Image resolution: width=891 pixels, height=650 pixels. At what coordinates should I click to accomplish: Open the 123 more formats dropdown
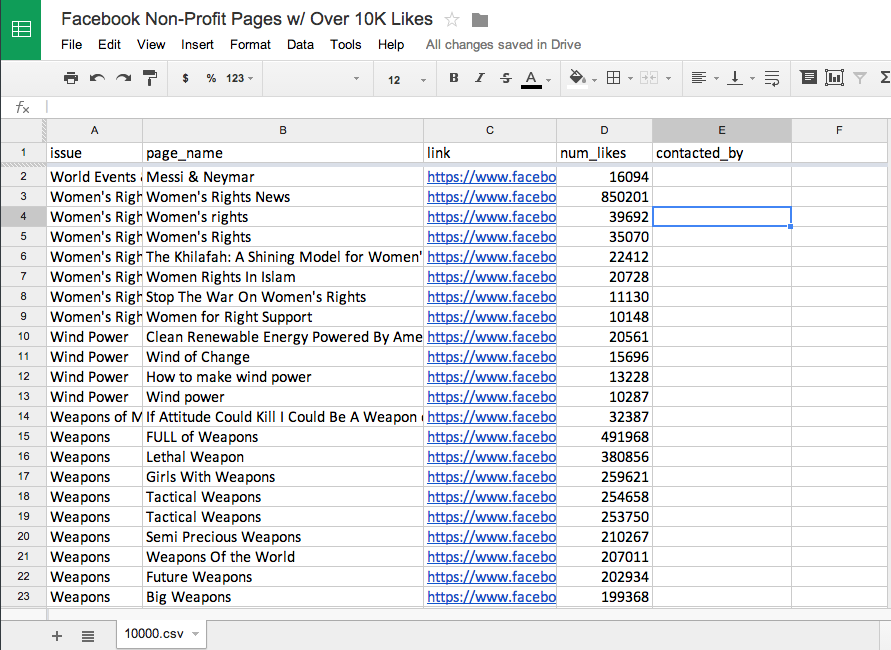point(239,78)
